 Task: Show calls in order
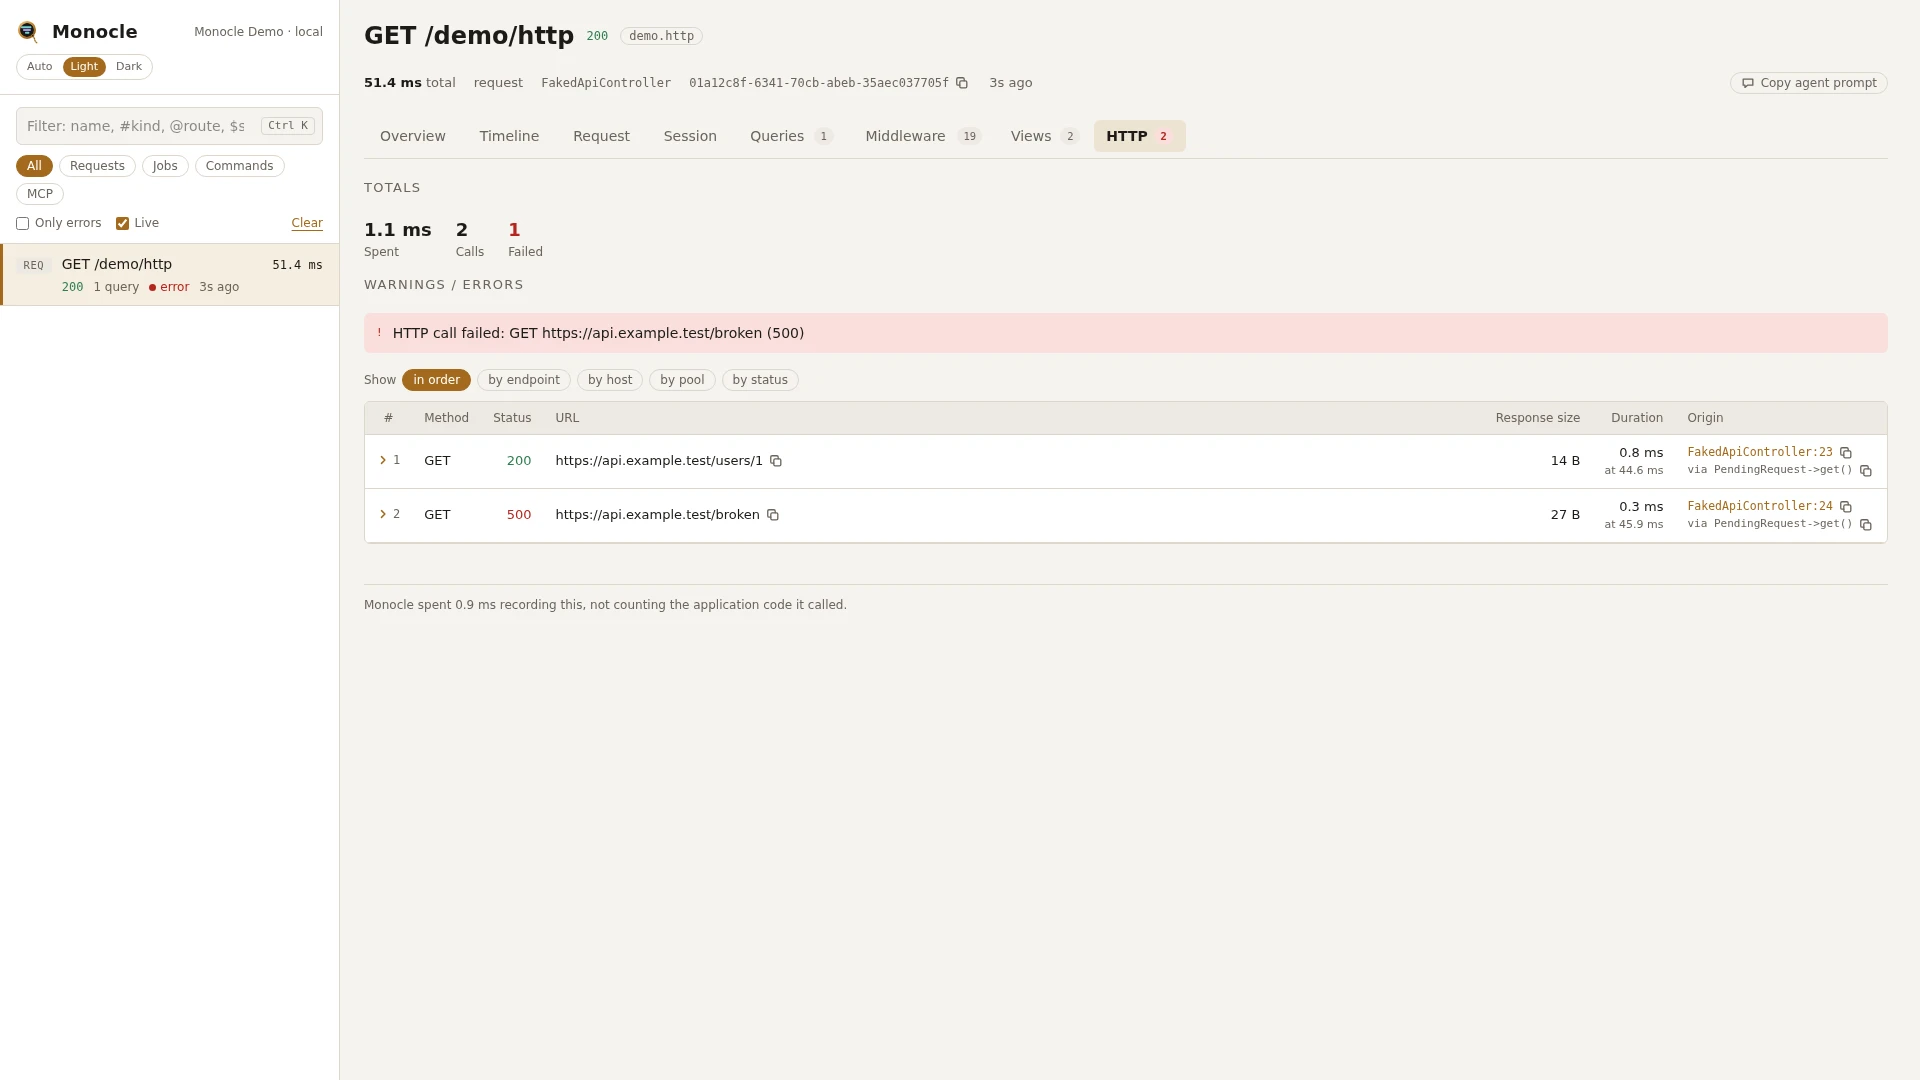(x=436, y=380)
